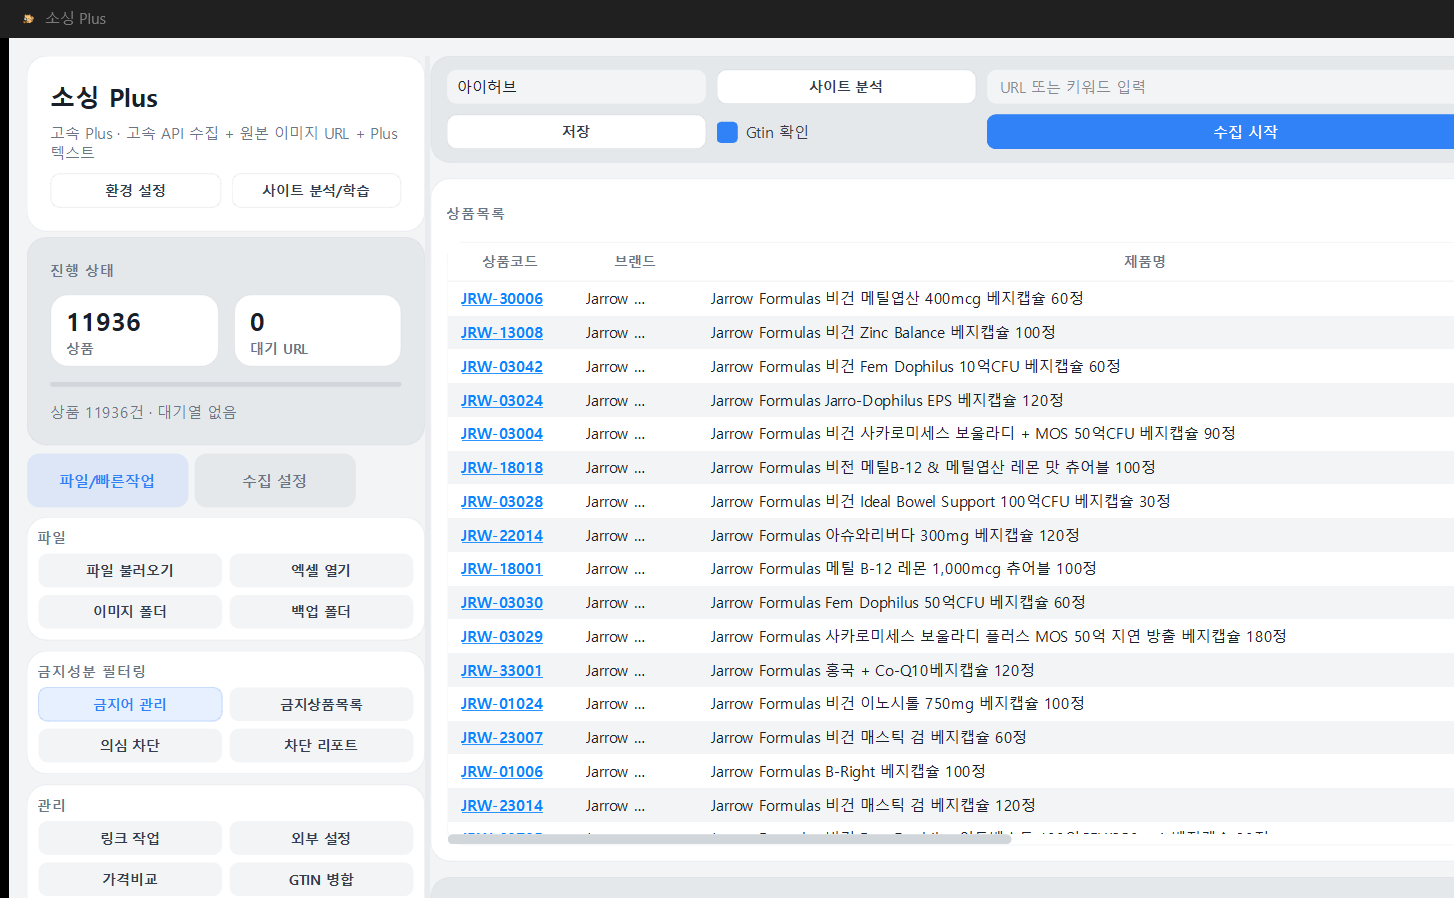1454x898 pixels.
Task: Select product name 'B-Right 베지캡슐 100정'
Action: point(905,772)
